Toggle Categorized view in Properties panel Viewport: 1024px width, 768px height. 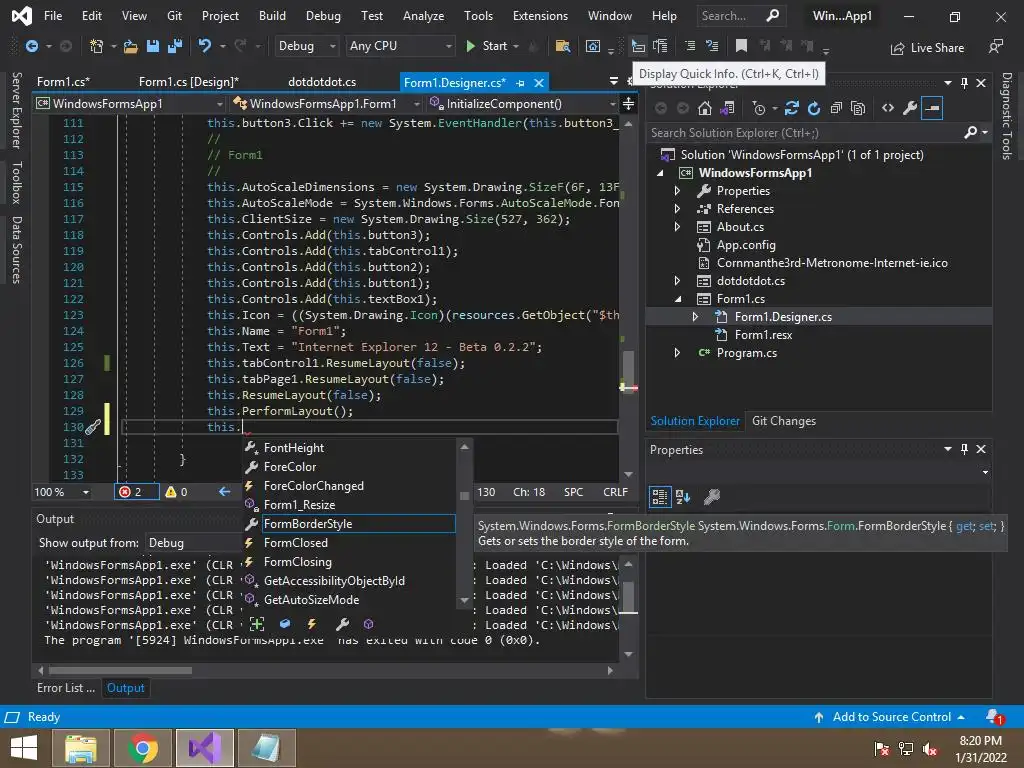click(x=660, y=496)
